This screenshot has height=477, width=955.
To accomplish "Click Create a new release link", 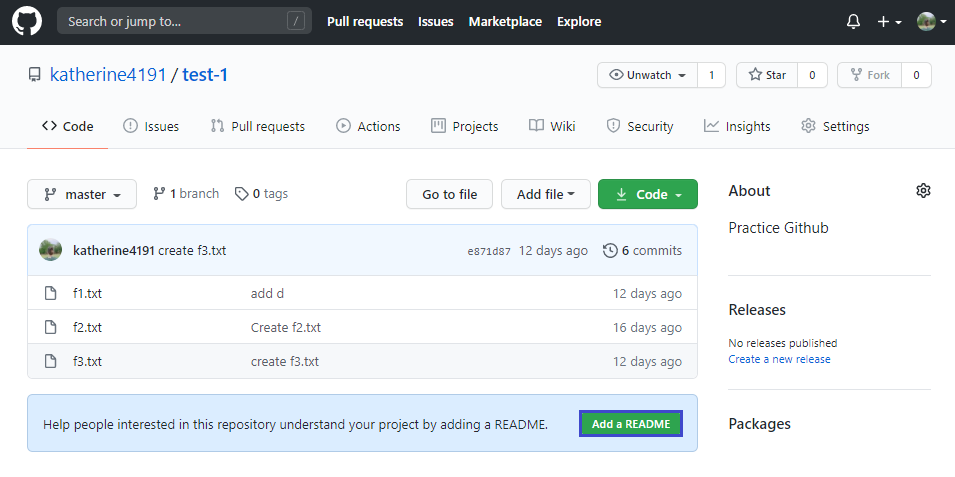I will tap(780, 359).
